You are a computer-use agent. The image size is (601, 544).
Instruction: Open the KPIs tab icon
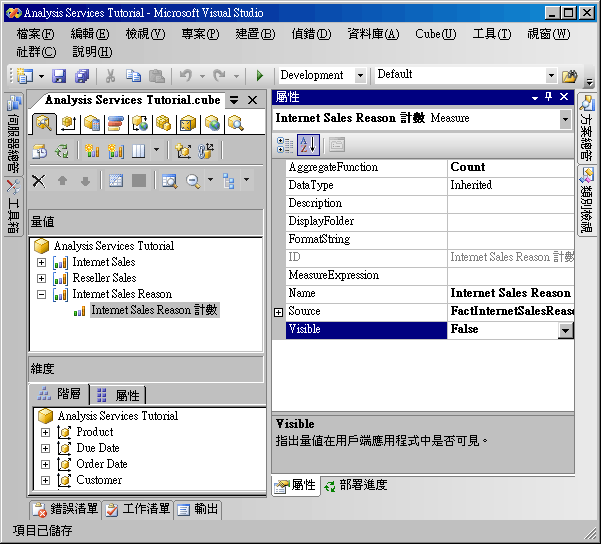coord(116,123)
